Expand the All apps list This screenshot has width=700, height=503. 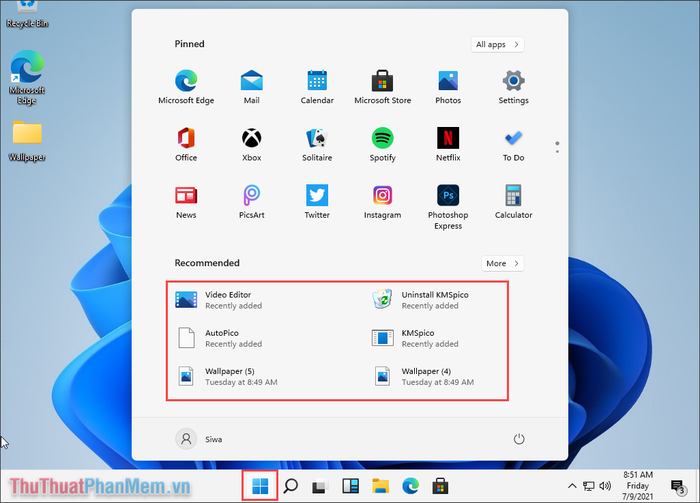tap(498, 44)
